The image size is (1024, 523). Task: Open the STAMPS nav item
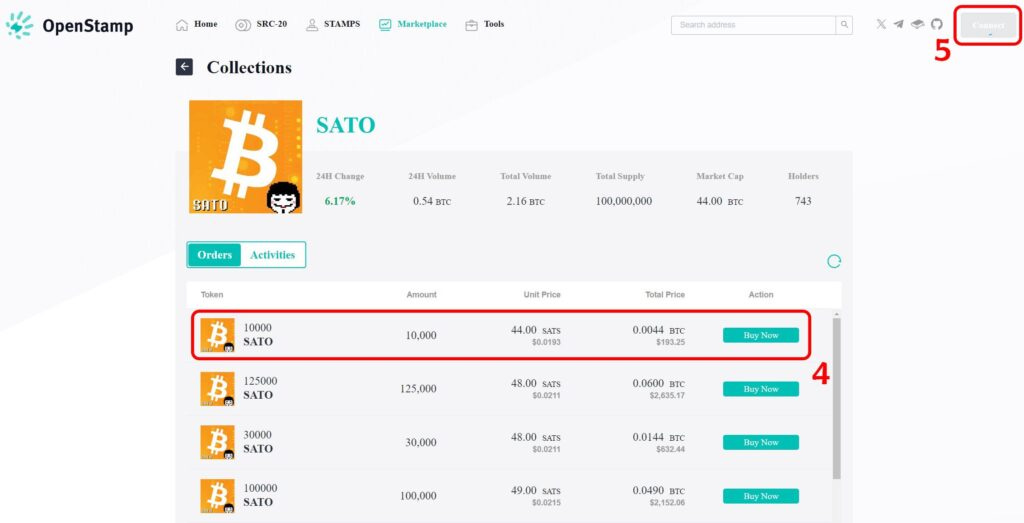[333, 25]
